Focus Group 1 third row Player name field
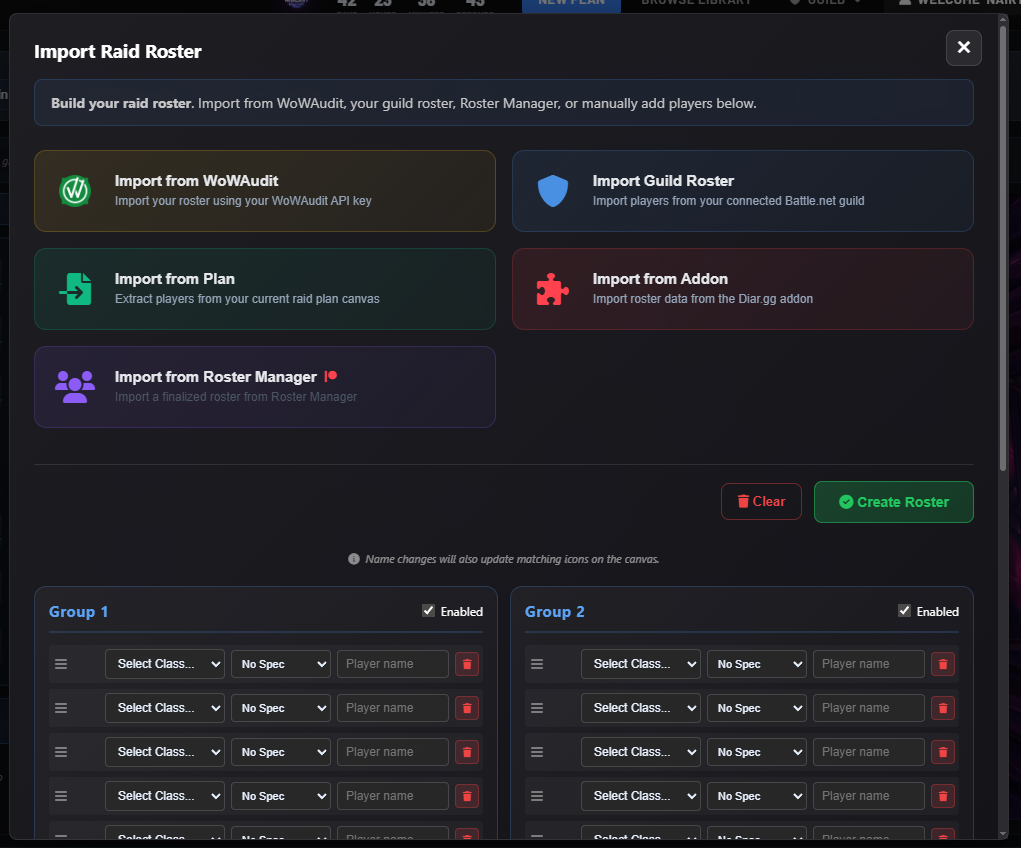 tap(393, 752)
